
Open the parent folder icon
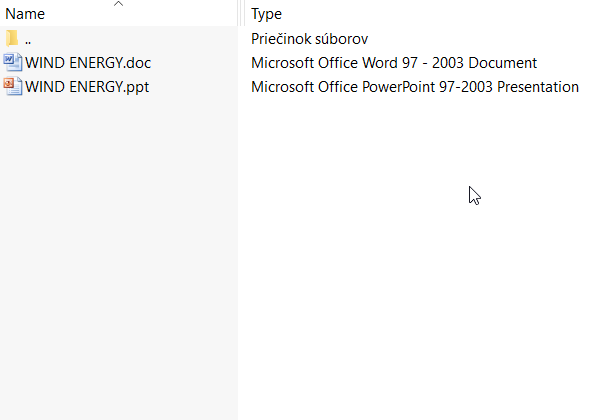coord(12,38)
